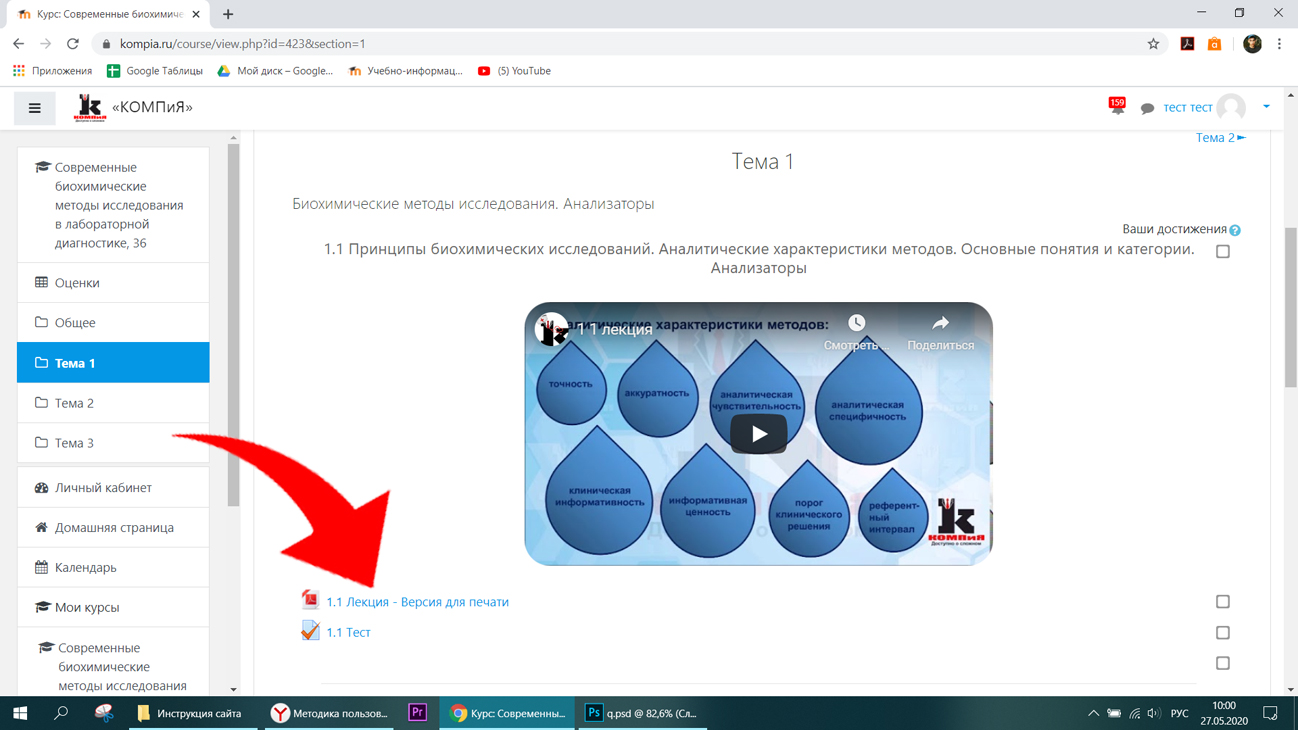The height and width of the screenshot is (730, 1298).
Task: Click the КОМПиЯ site logo
Action: (90, 108)
